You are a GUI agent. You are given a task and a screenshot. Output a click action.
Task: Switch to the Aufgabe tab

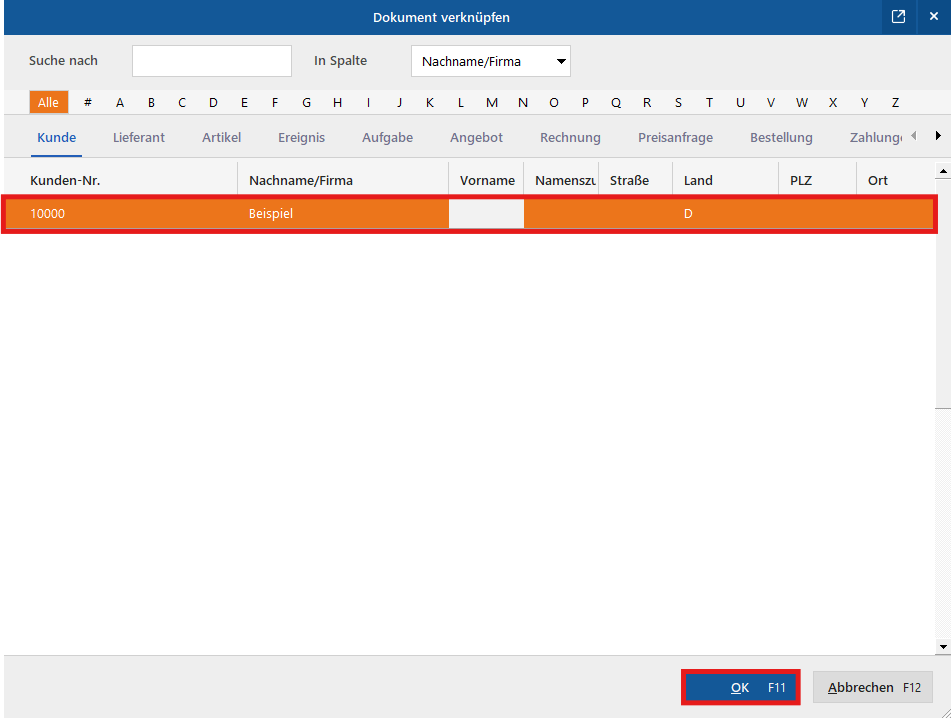pyautogui.click(x=388, y=138)
